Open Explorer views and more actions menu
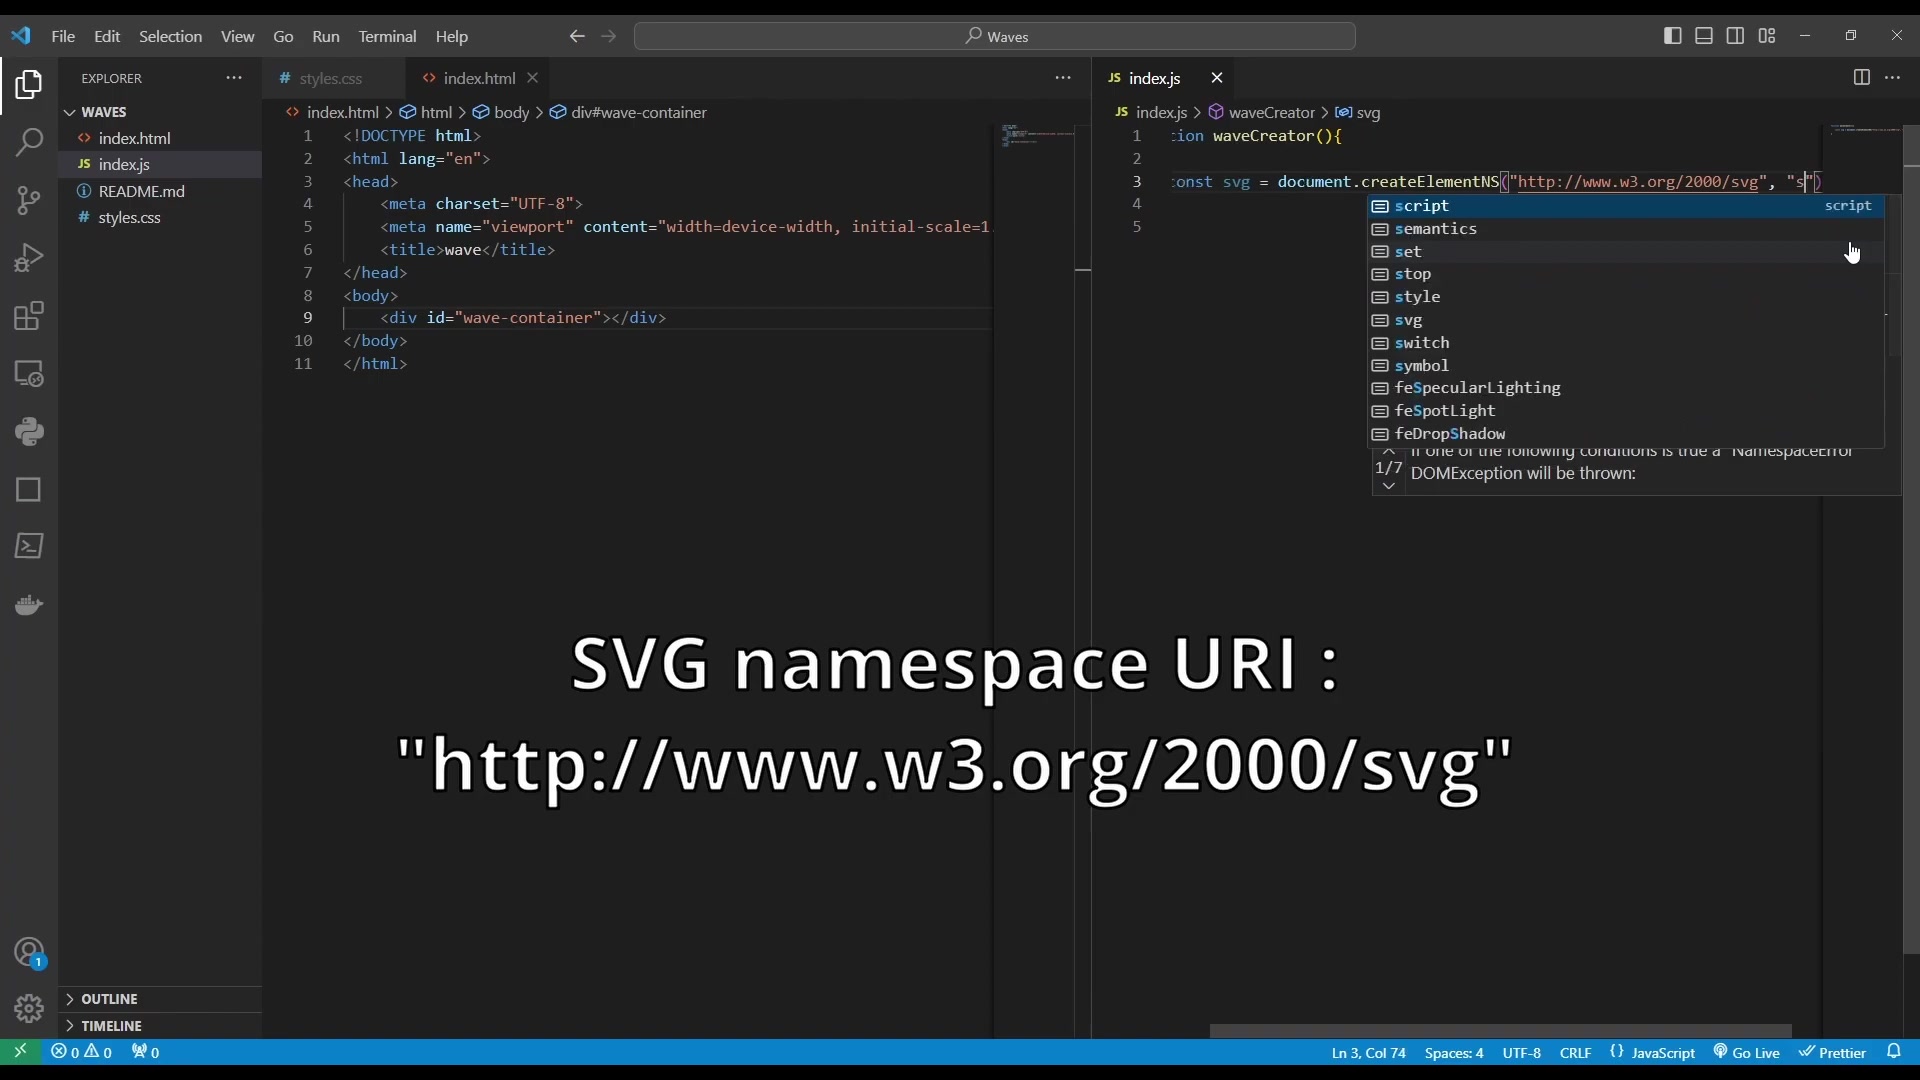The width and height of the screenshot is (1920, 1080). click(x=234, y=78)
